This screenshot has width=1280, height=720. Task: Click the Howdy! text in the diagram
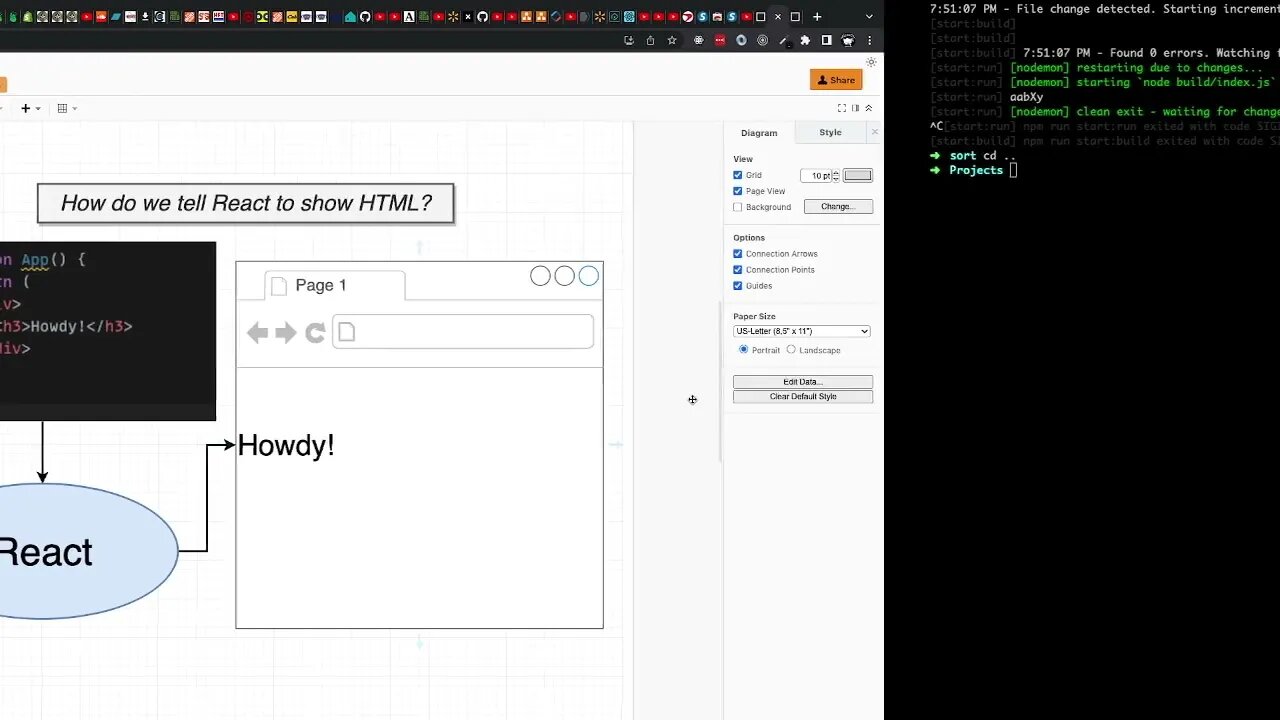pyautogui.click(x=286, y=446)
